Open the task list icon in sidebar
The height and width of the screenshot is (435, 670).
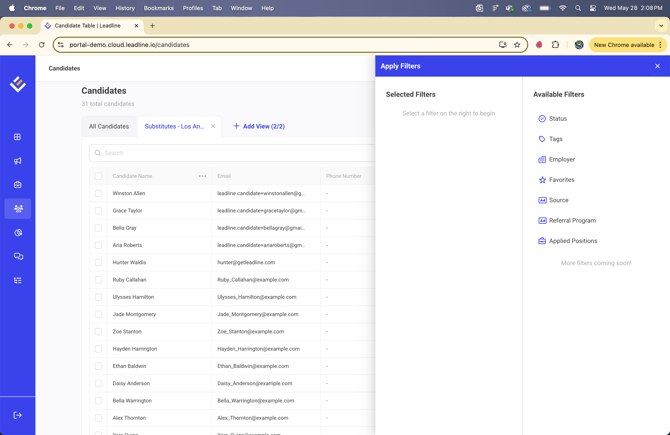click(18, 280)
